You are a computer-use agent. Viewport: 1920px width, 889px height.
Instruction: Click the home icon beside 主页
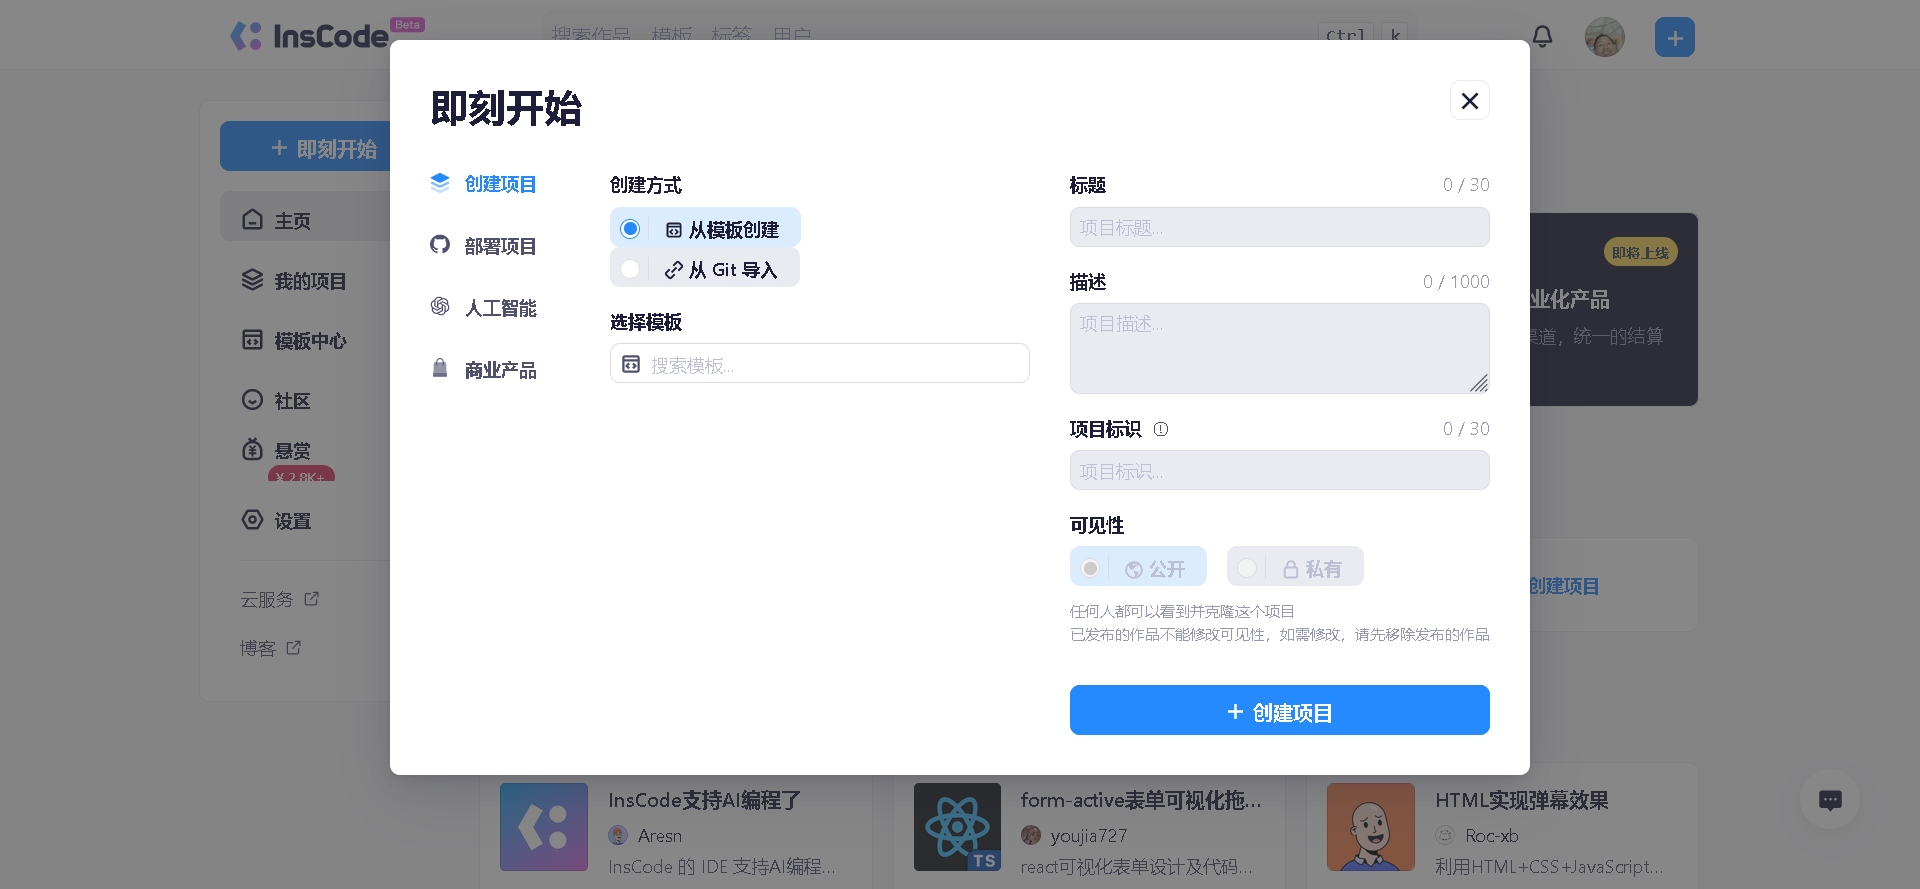pos(252,219)
